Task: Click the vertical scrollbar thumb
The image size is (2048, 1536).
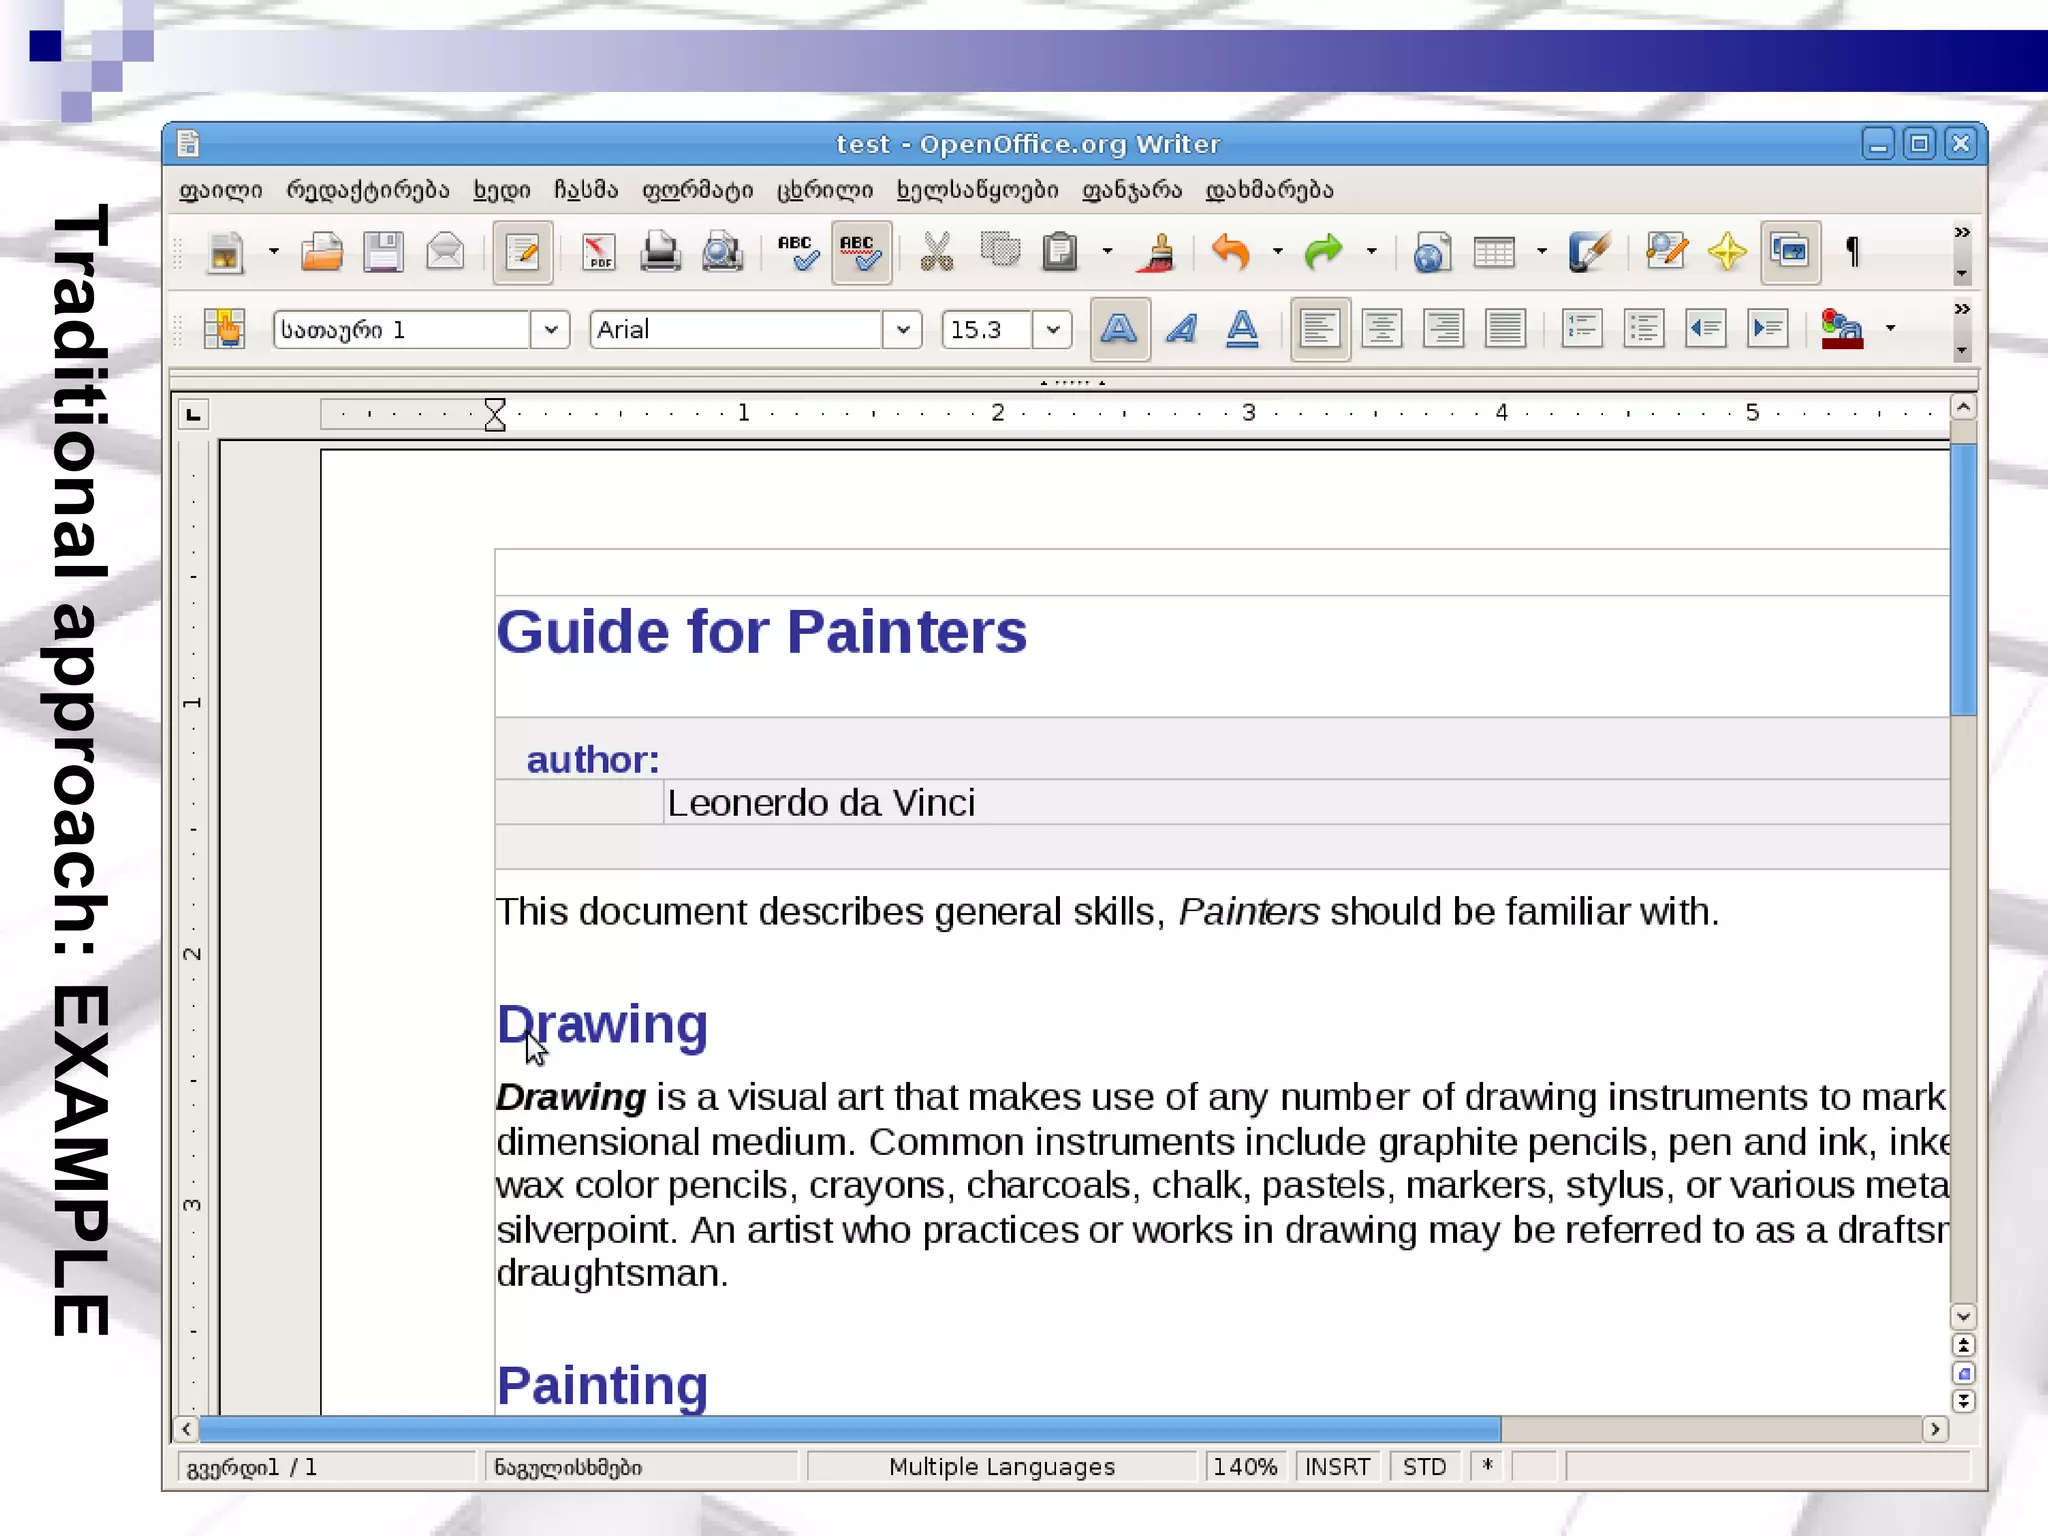Action: (x=1963, y=580)
